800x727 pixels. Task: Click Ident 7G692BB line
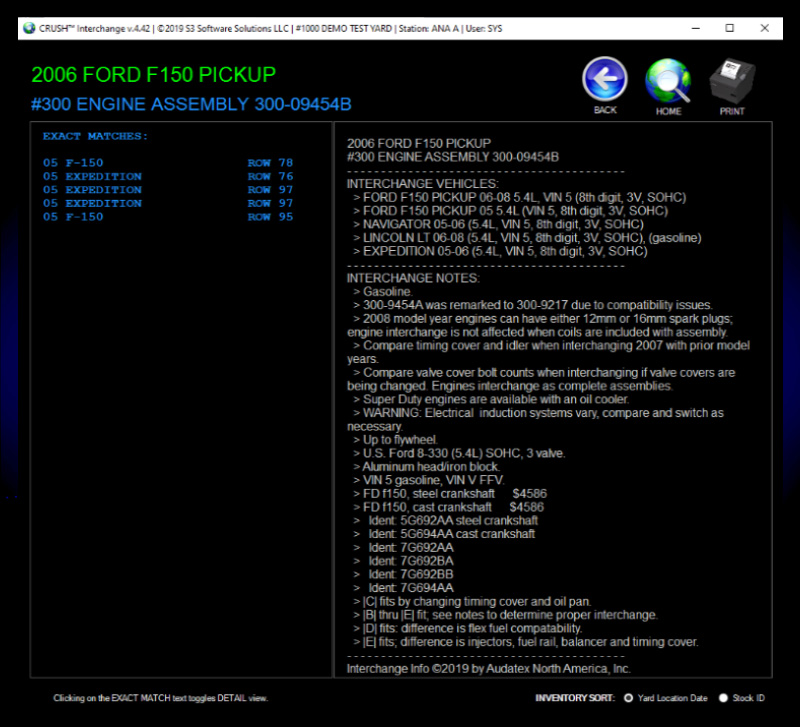pyautogui.click(x=403, y=574)
